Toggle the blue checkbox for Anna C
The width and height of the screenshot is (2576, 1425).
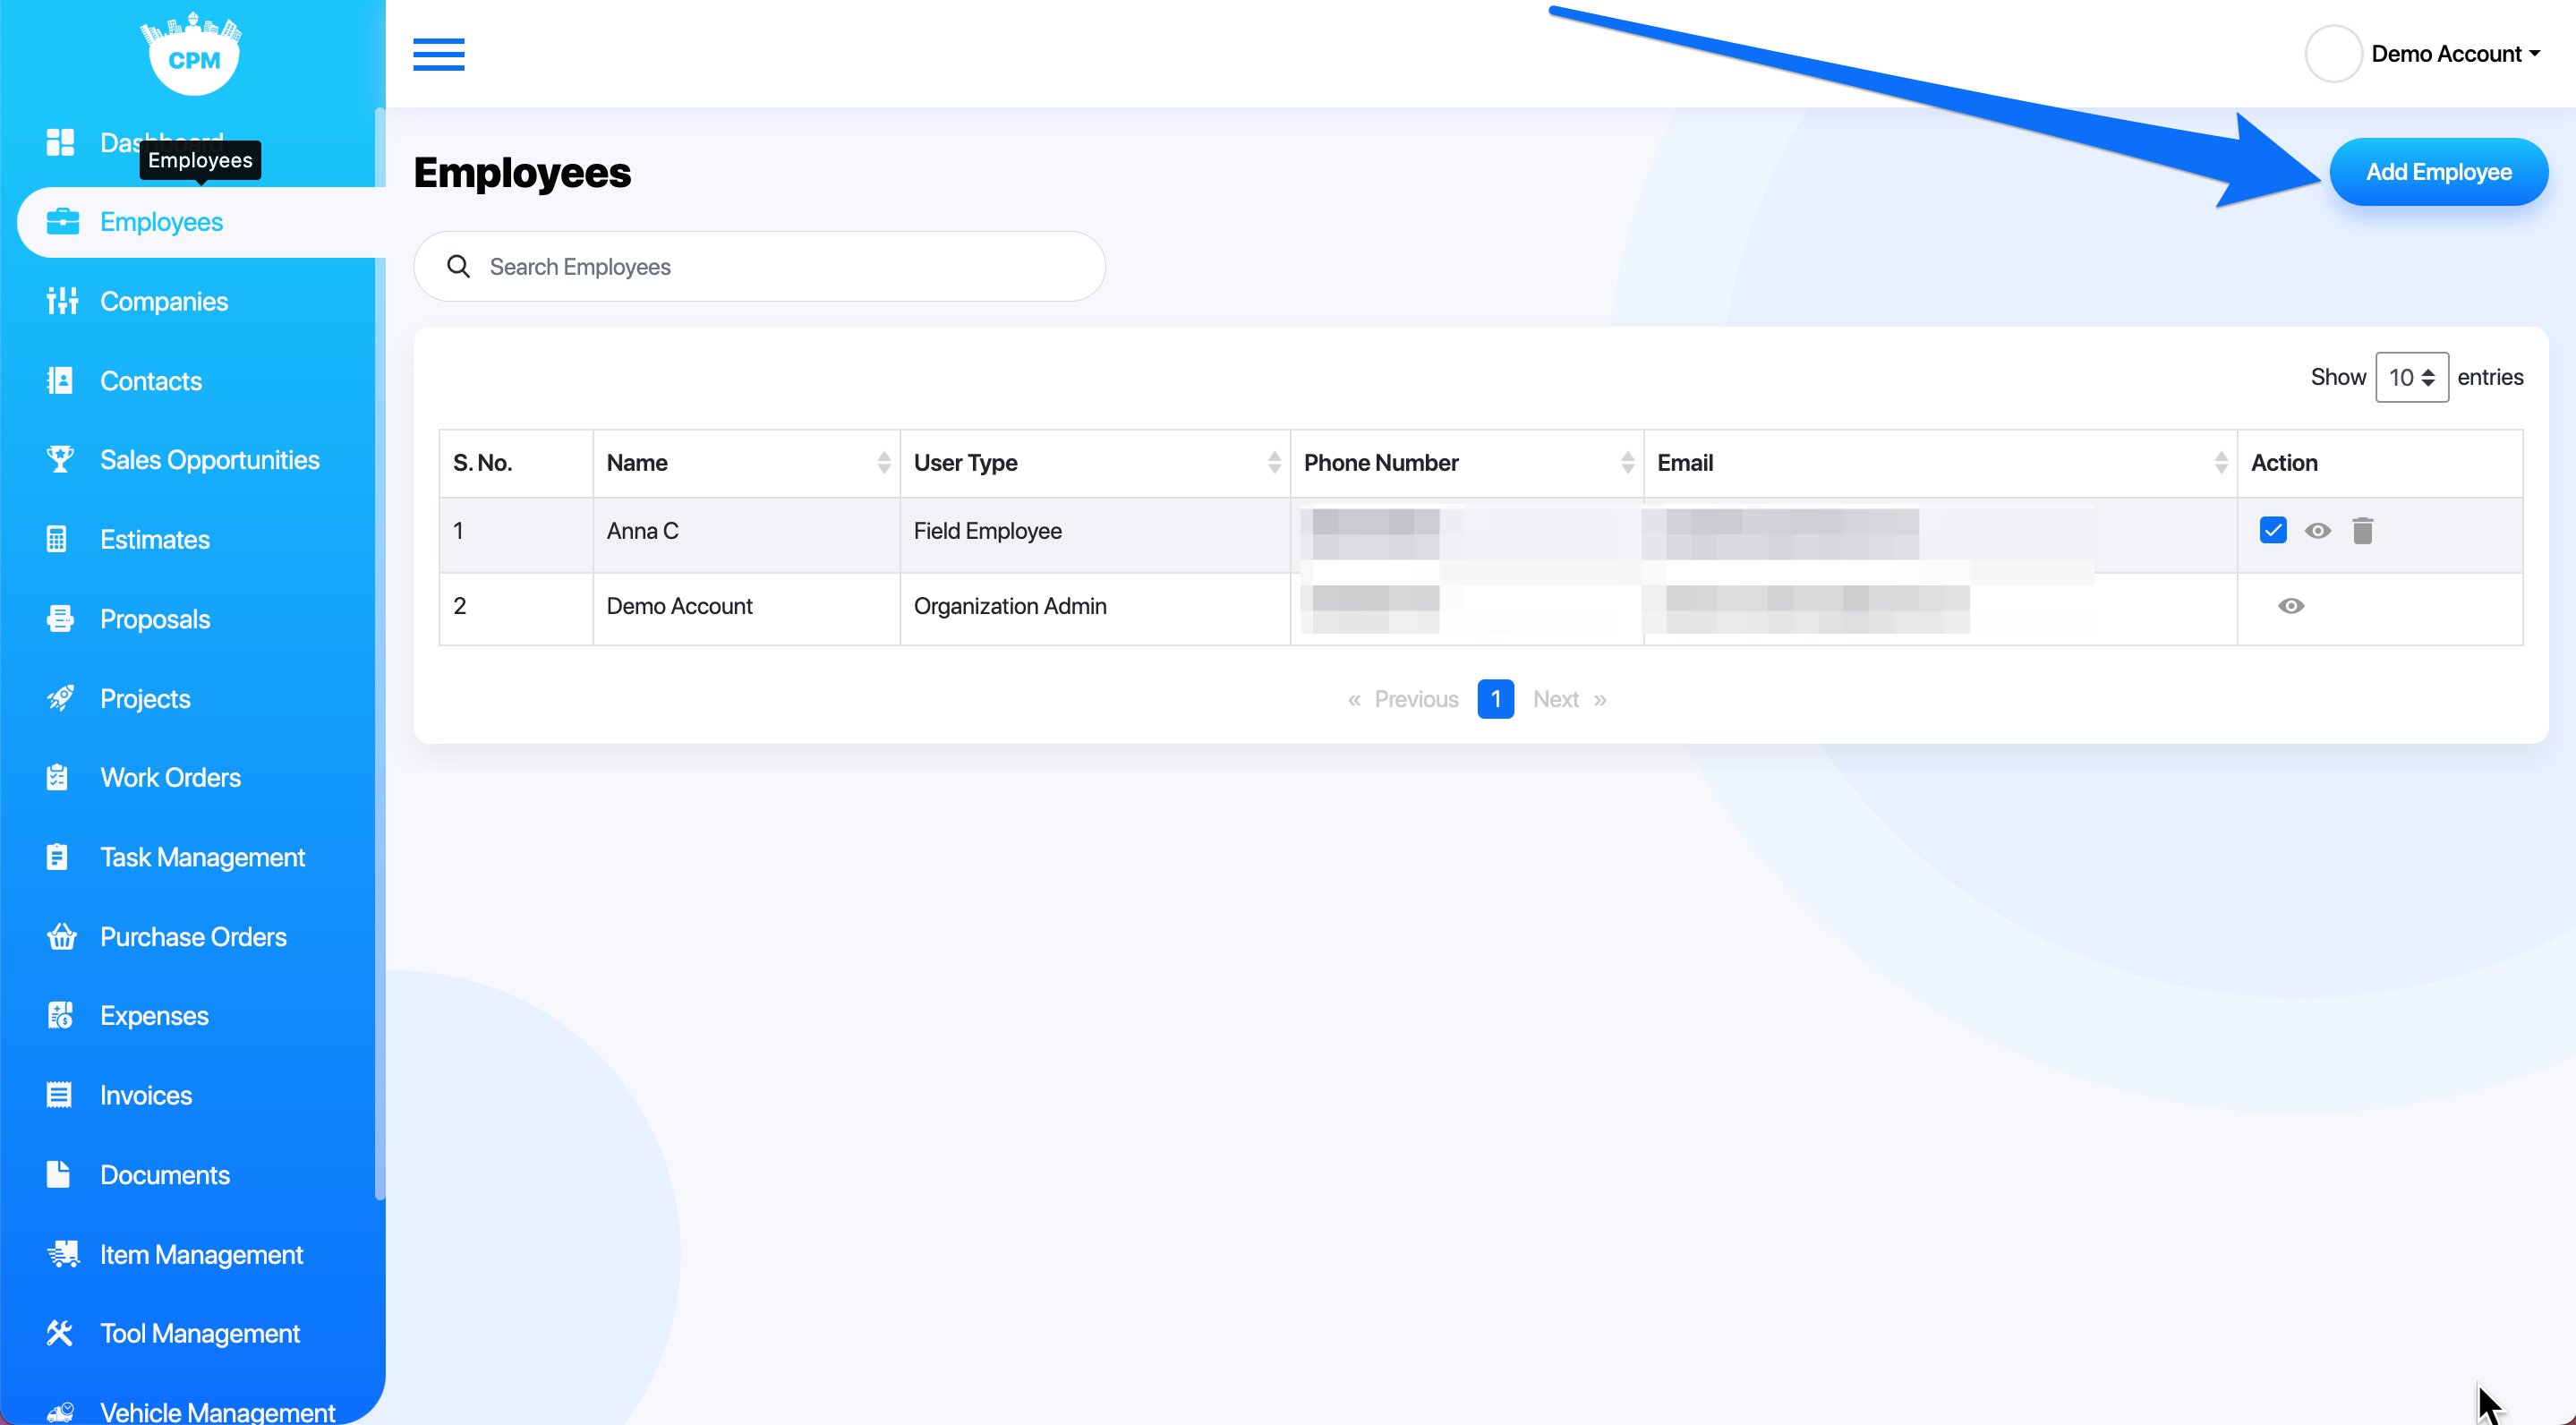[2272, 530]
